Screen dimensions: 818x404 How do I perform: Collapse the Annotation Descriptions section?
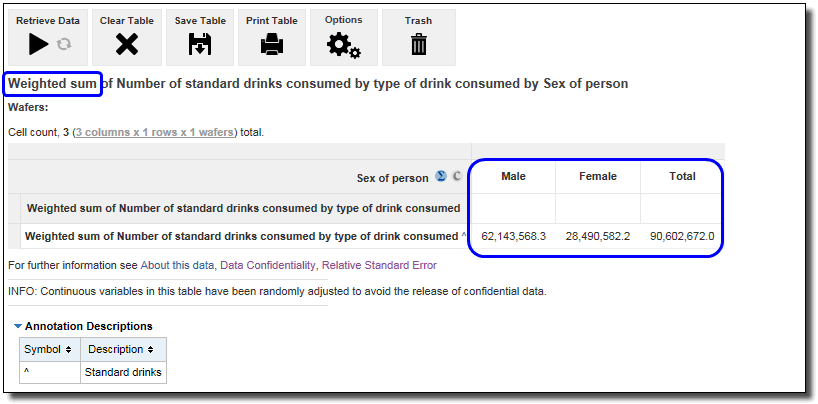click(19, 326)
